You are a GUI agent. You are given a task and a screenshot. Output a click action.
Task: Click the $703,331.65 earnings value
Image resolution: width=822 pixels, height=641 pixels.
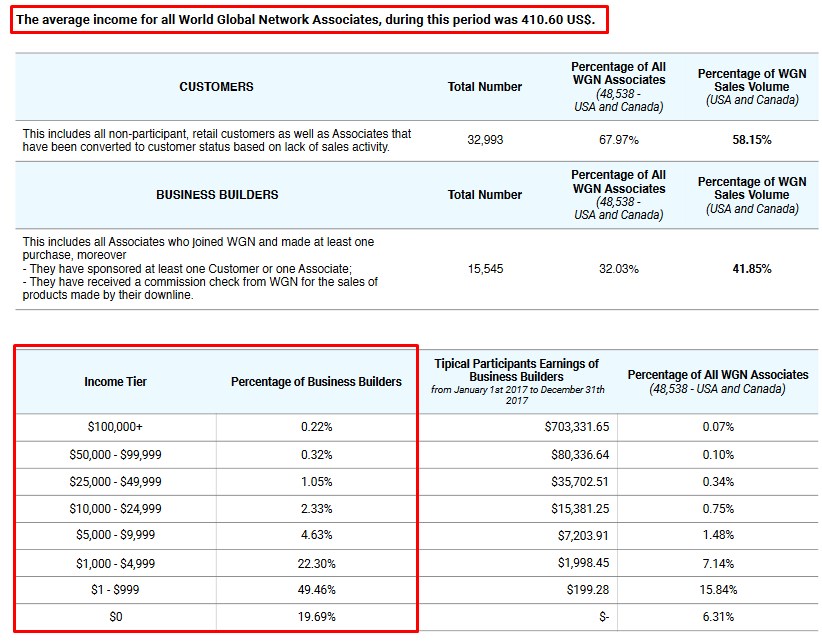pyautogui.click(x=577, y=427)
